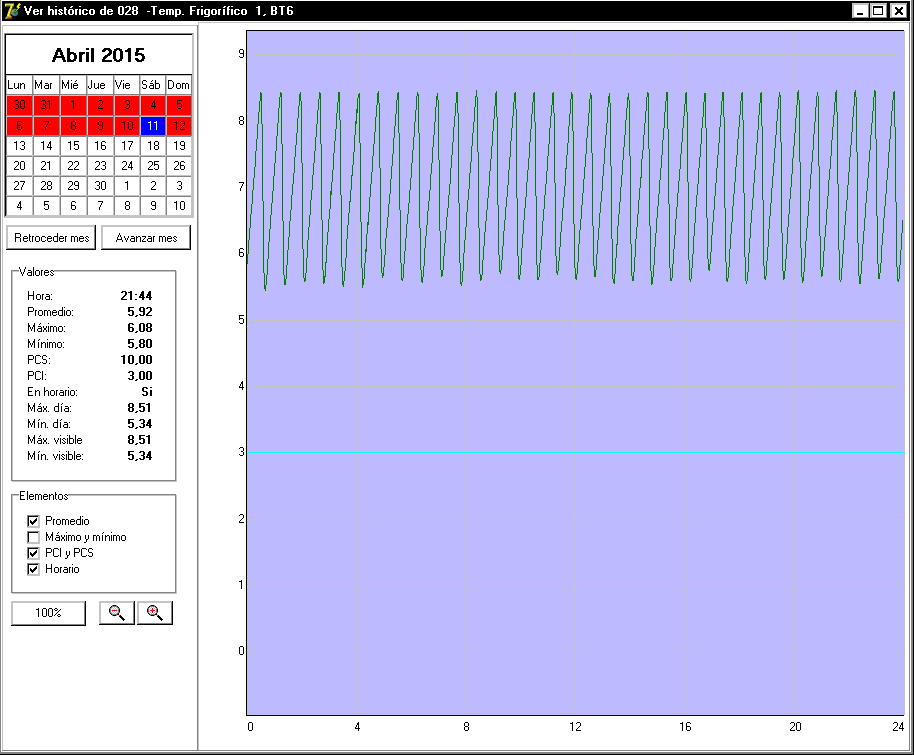Click the PCI value 3,00
Screen dimensions: 914x755
pyautogui.click(x=140, y=376)
